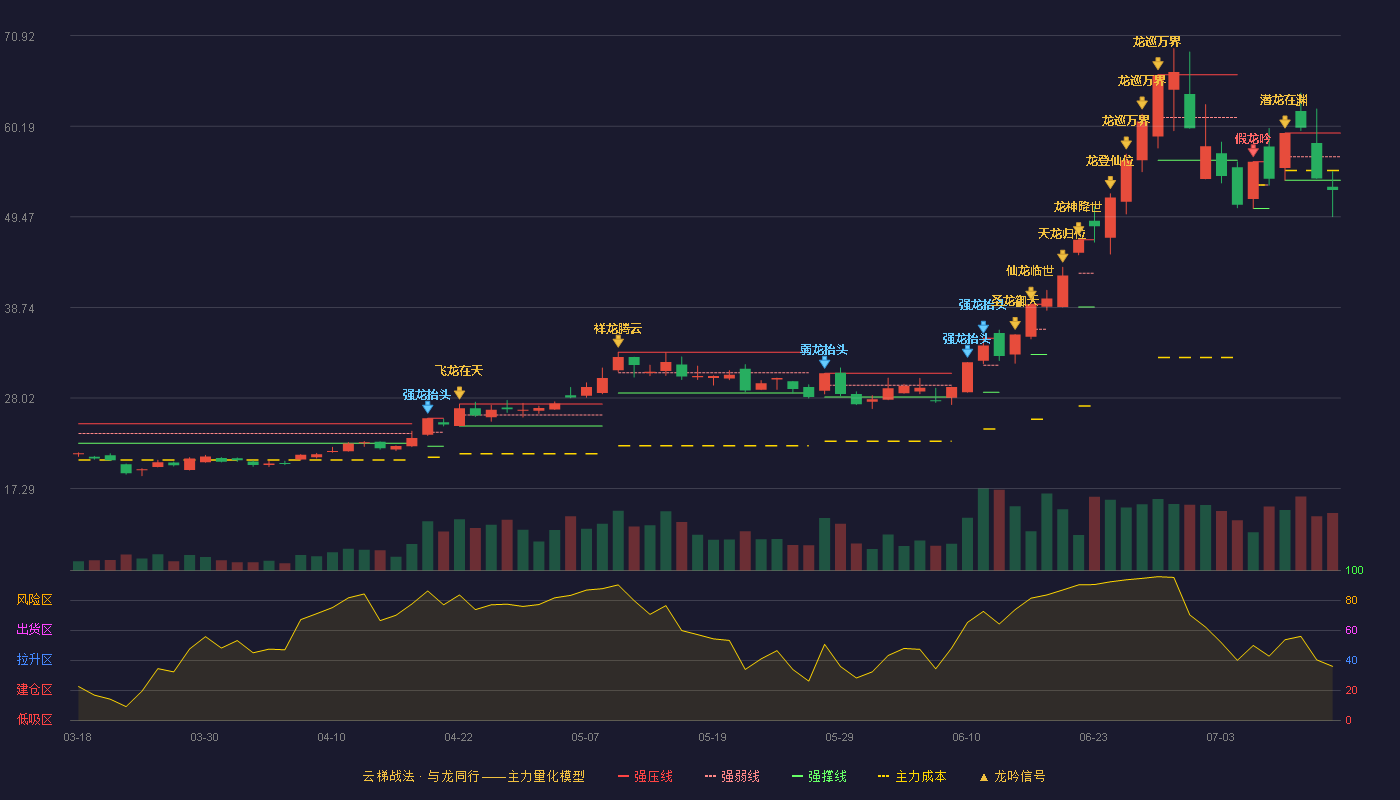Click the yellow arrow under 仙龙临世
Screen dimensions: 1400x800
pyautogui.click(x=1031, y=293)
